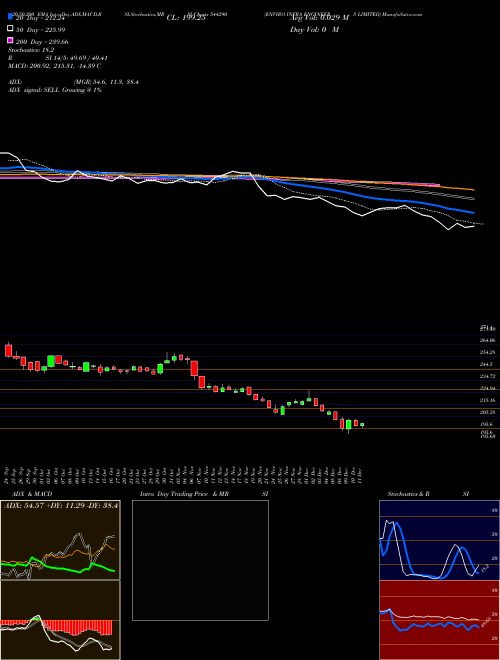Click the 'CL: 199.25' closing price label
Viewport: 500px width, 660px height.
(186, 18)
